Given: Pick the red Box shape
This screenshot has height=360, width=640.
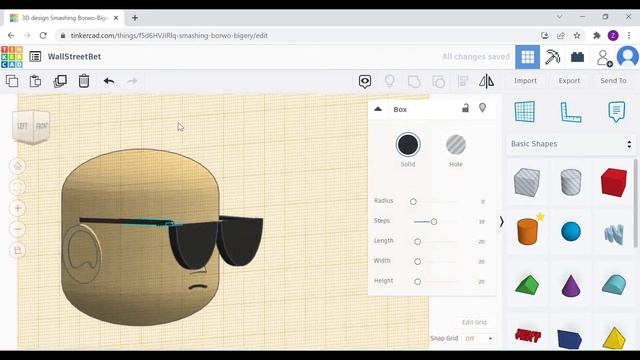Looking at the screenshot, I should coord(613,182).
